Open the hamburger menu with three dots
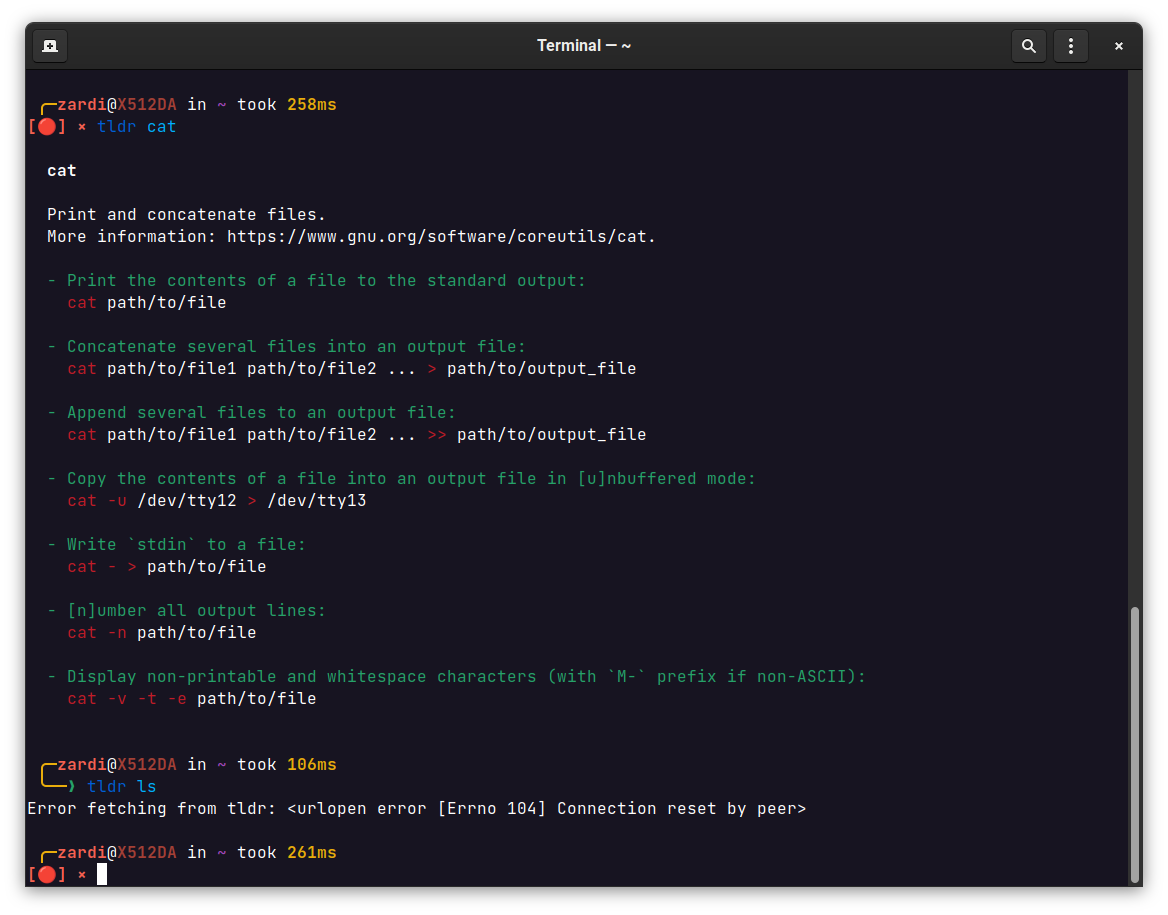Viewport: 1168px width, 915px height. point(1071,45)
